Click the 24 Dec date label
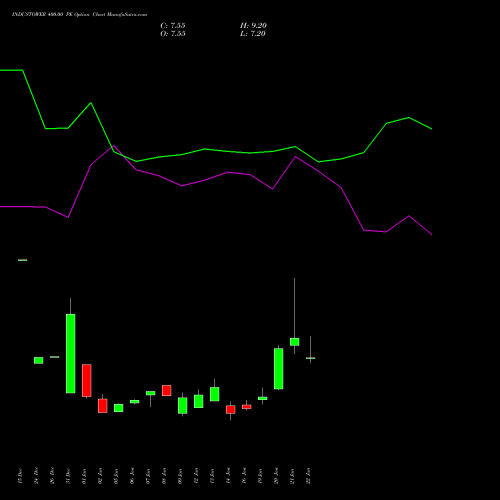Image resolution: width=500 pixels, height=500 pixels. [x=36, y=476]
